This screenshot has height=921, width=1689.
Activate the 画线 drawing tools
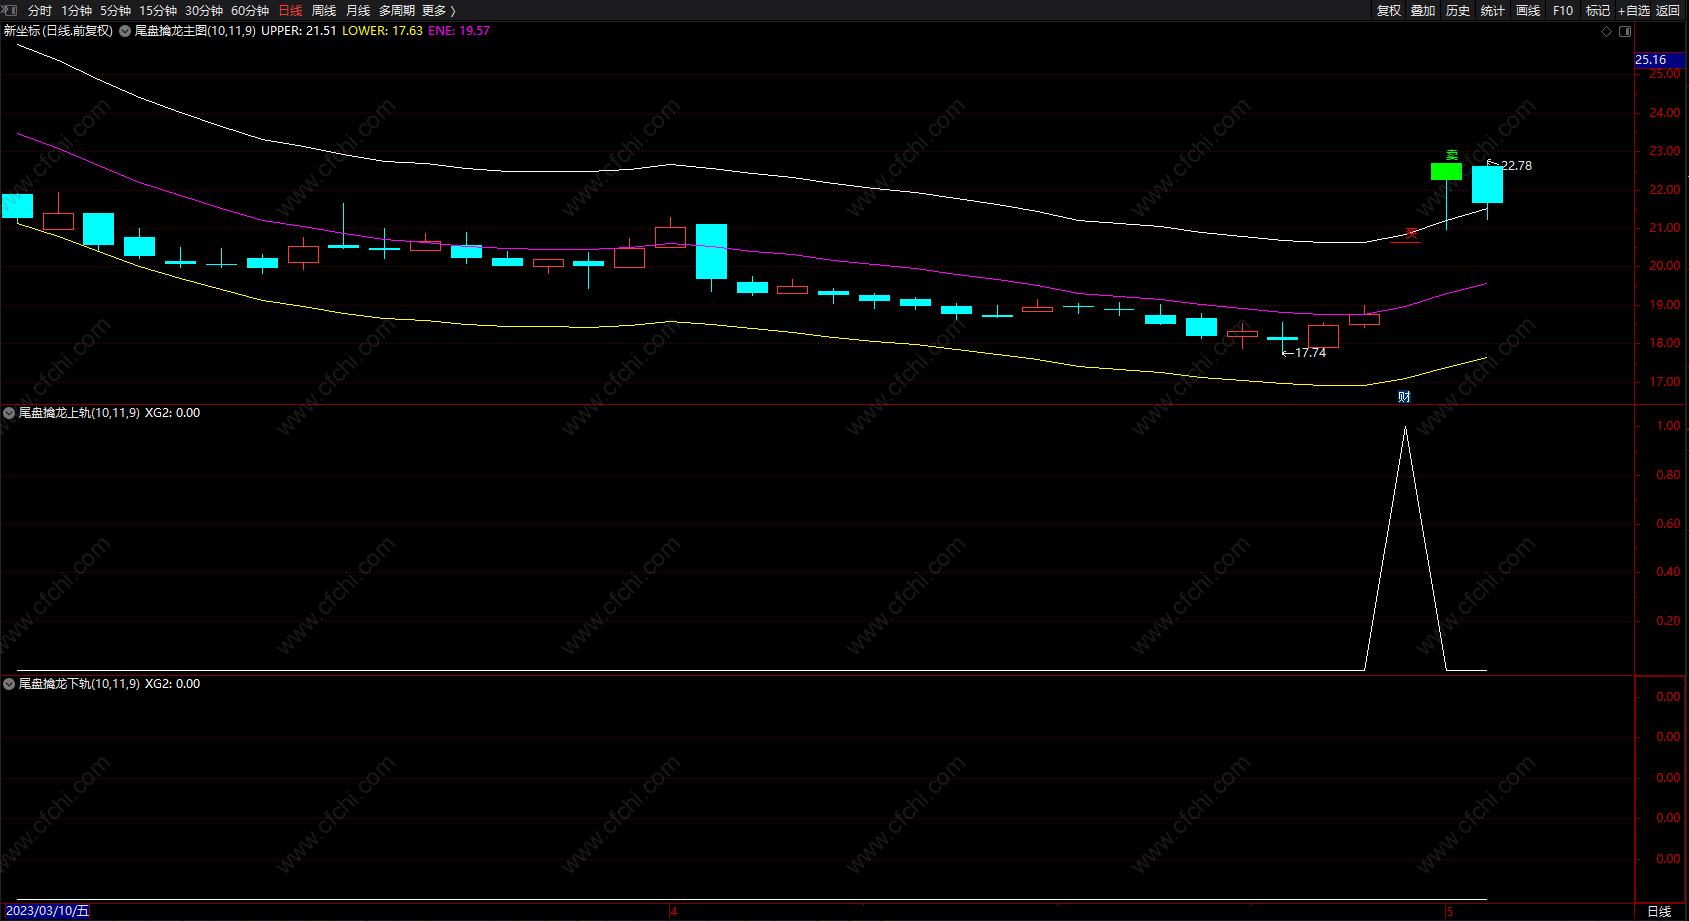tap(1528, 10)
